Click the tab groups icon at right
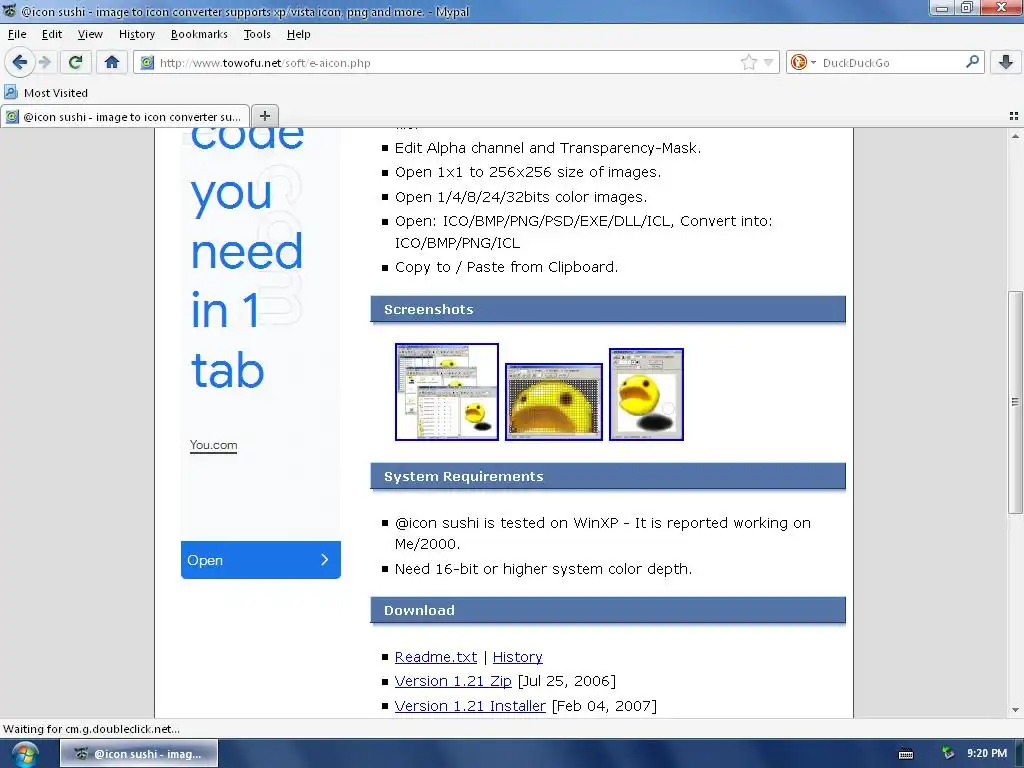 pos(1014,116)
